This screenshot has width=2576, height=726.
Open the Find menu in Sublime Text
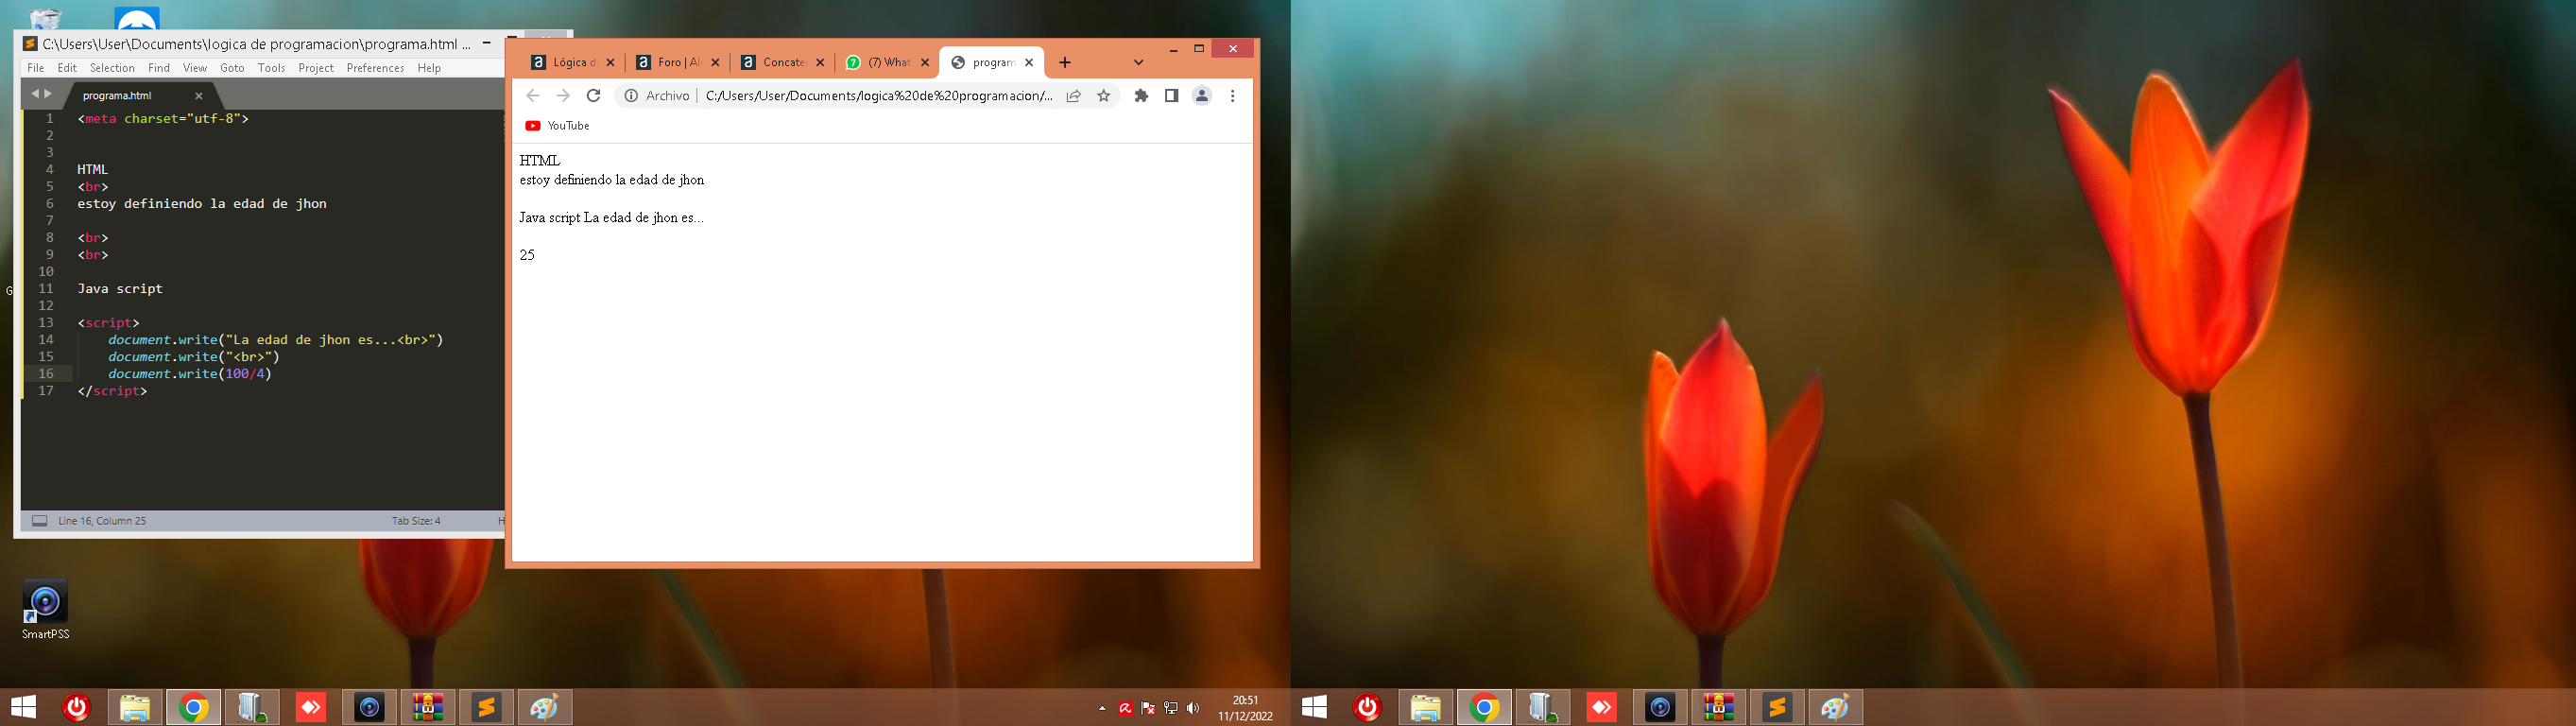click(x=159, y=68)
